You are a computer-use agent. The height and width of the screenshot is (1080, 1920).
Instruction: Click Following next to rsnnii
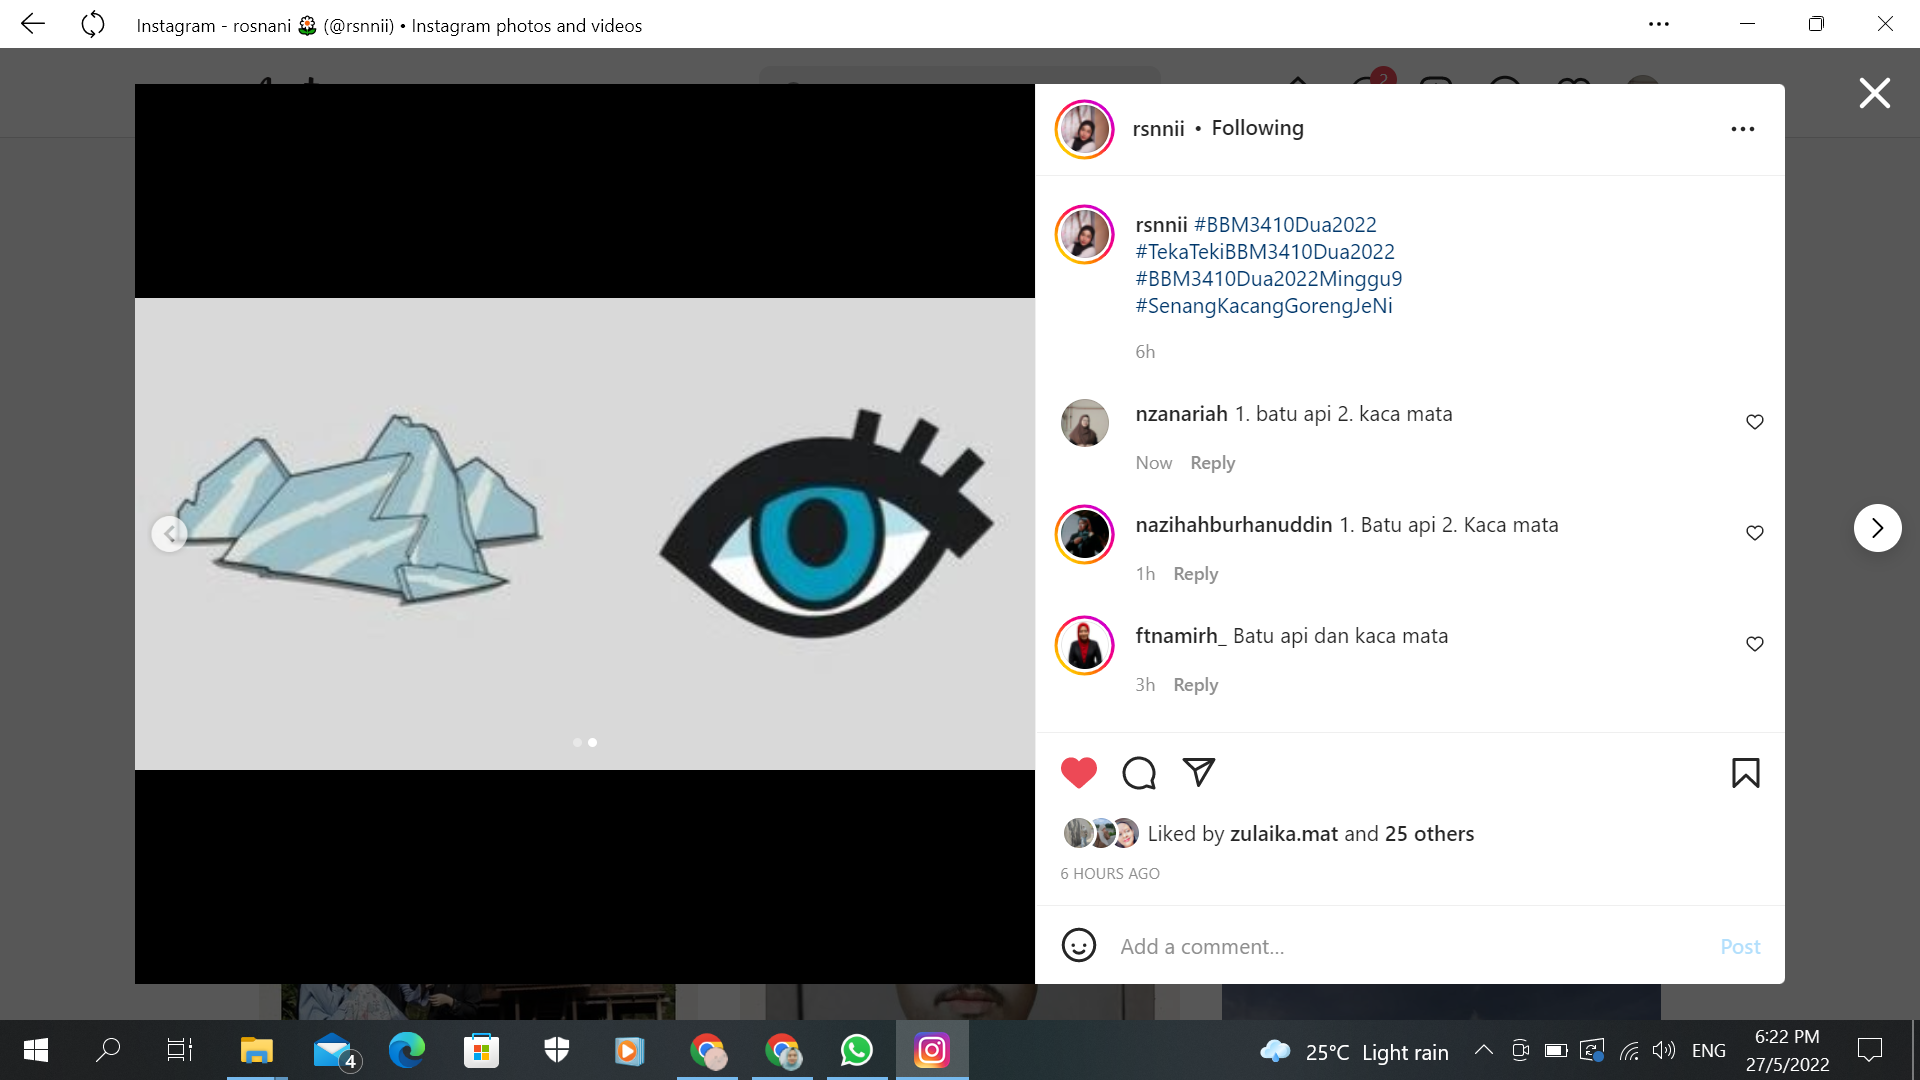pyautogui.click(x=1257, y=128)
